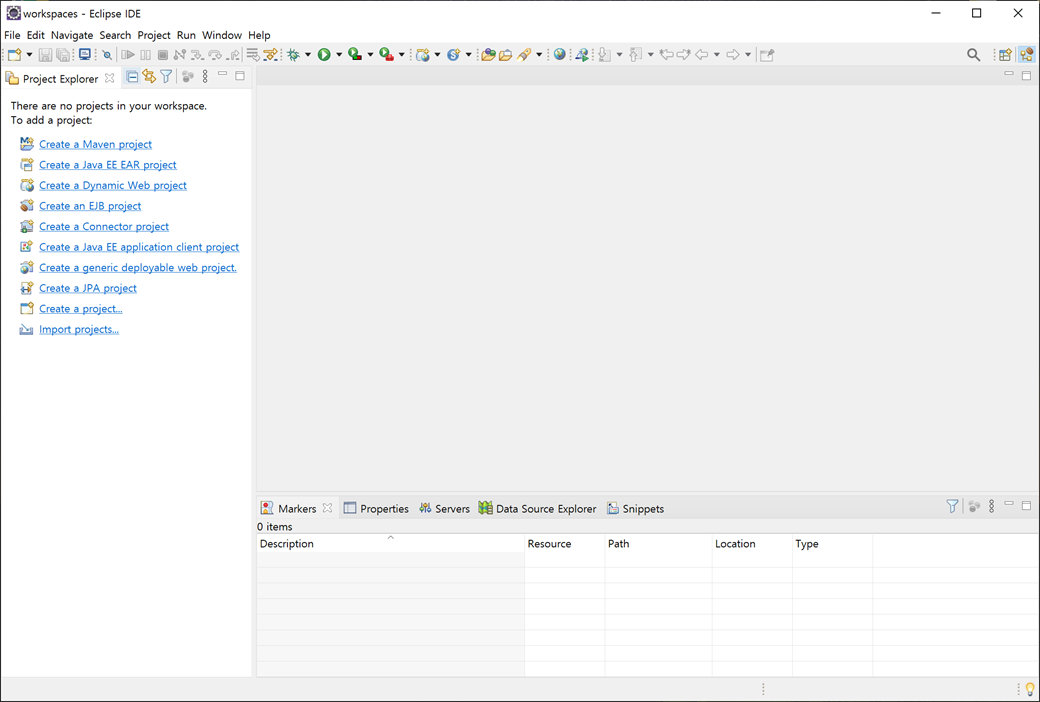Open the Markers view filter icon
Image resolution: width=1040 pixels, height=702 pixels.
952,506
